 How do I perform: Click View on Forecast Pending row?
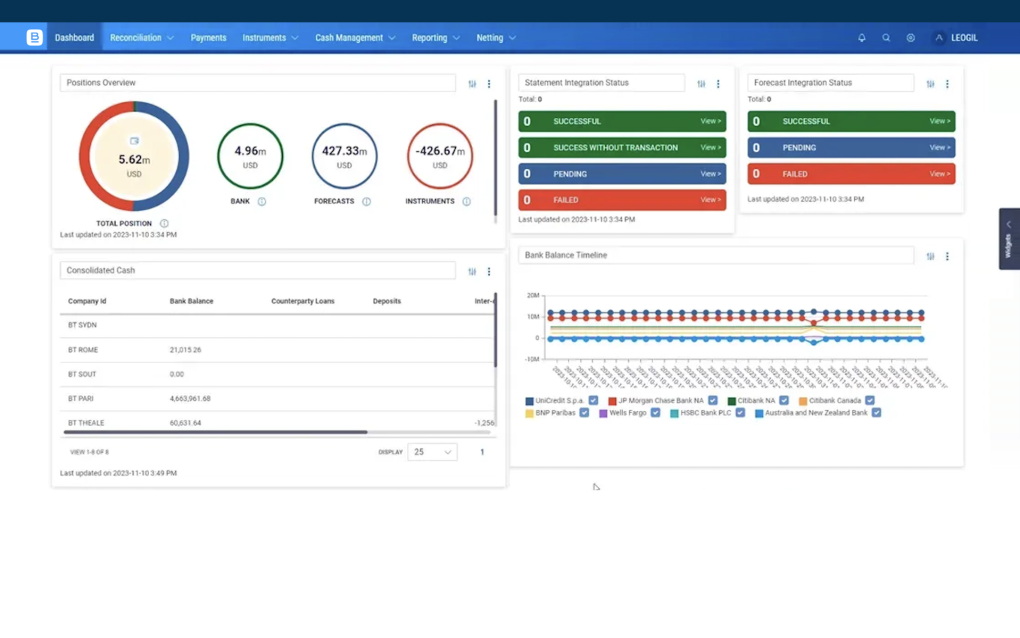(939, 147)
